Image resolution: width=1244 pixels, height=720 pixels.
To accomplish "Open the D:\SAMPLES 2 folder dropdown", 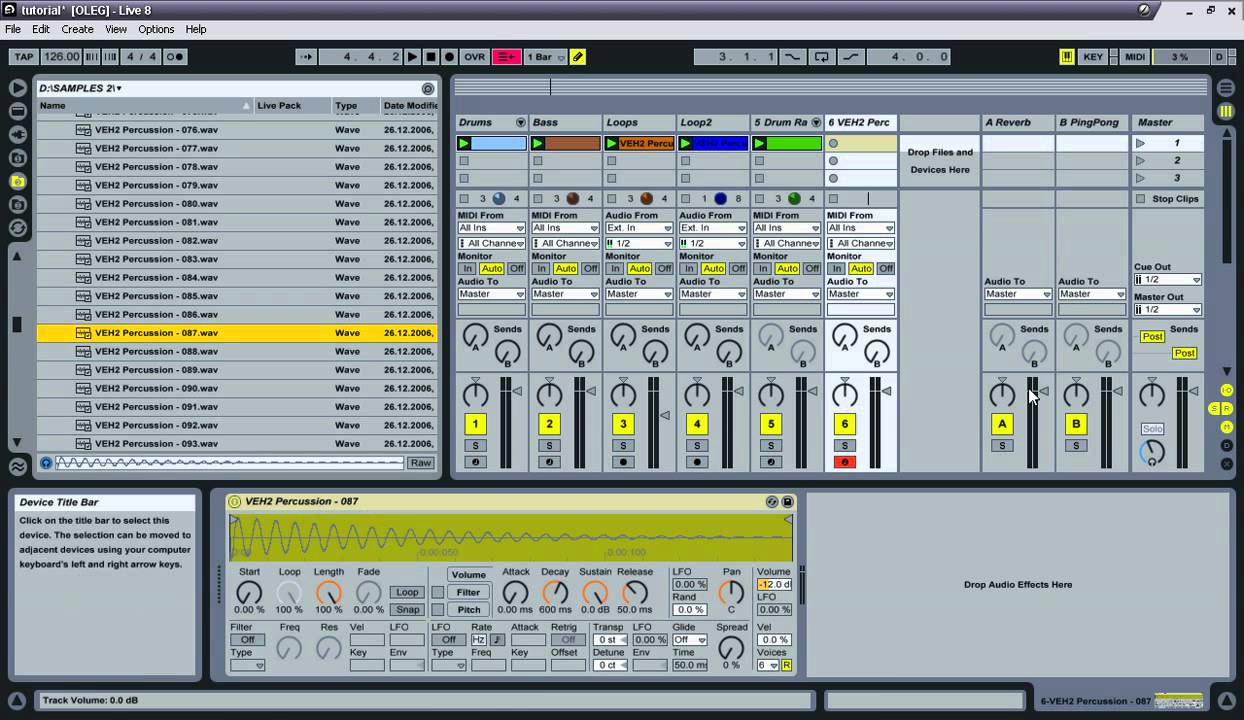I will 80,88.
